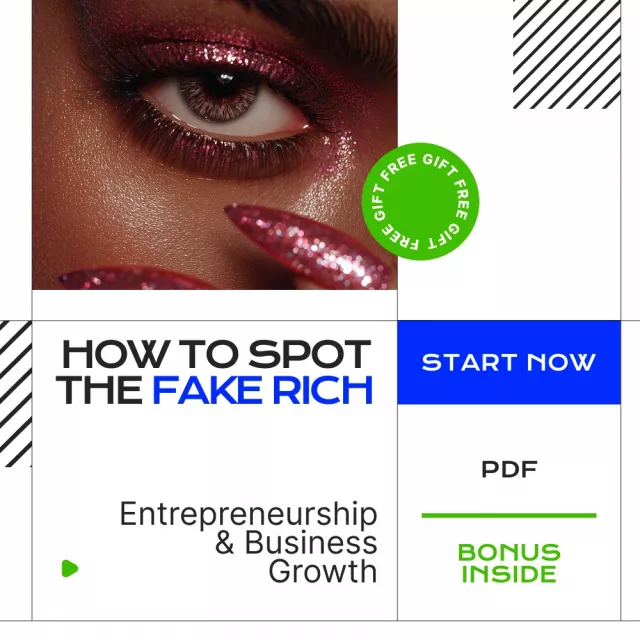
Task: Click the green play triangle icon
Action: point(70,568)
